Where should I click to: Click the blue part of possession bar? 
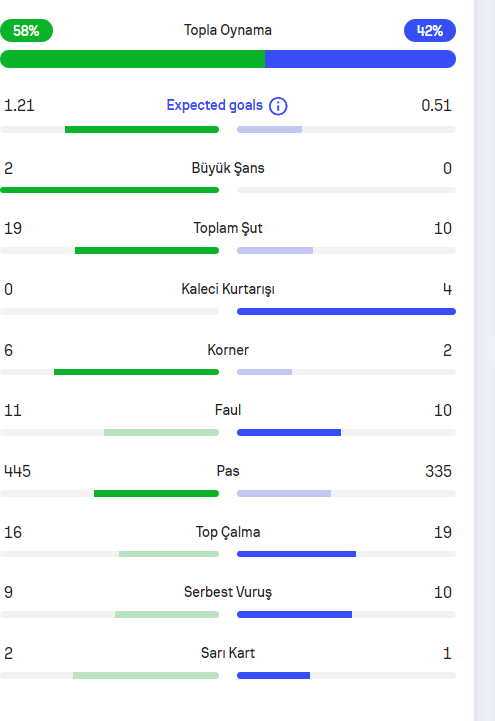360,59
